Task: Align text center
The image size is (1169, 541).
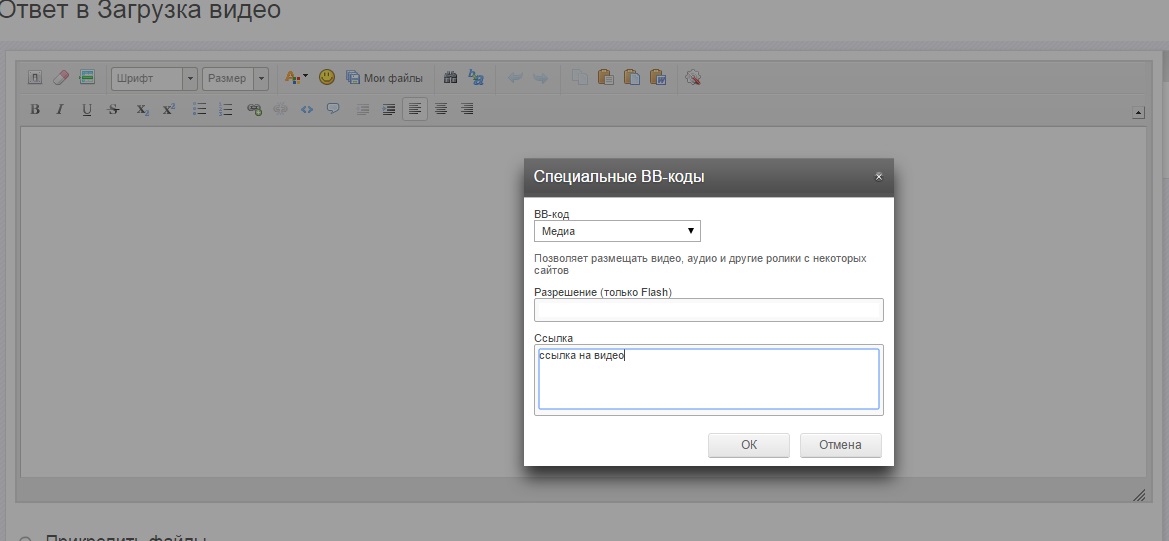Action: pyautogui.click(x=441, y=110)
